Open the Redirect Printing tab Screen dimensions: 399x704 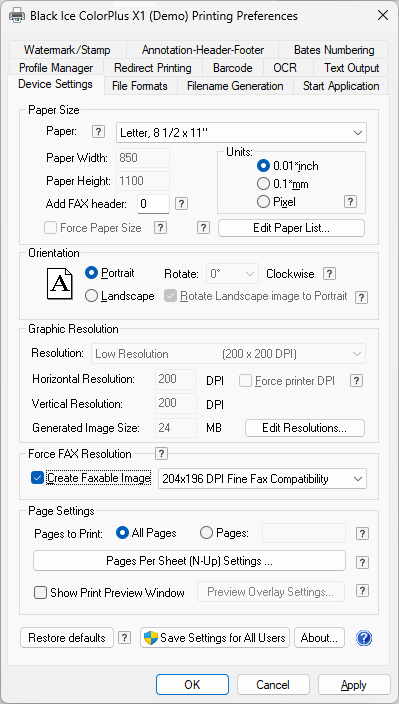pos(153,68)
